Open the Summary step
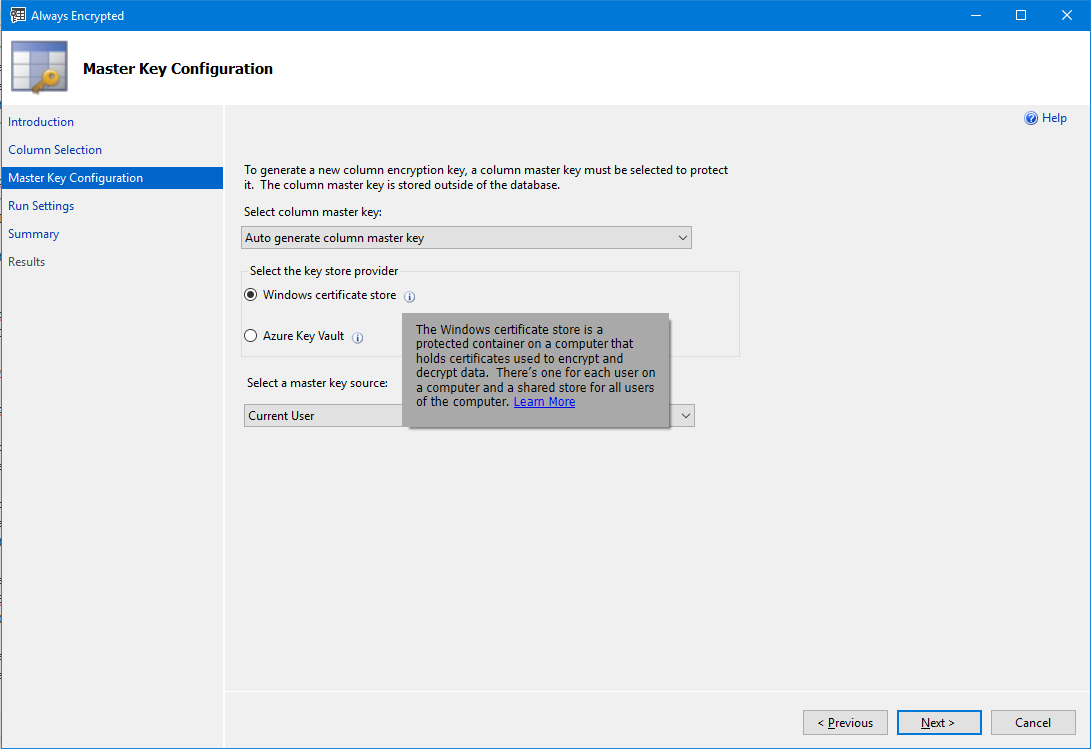This screenshot has width=1091, height=749. [x=34, y=234]
